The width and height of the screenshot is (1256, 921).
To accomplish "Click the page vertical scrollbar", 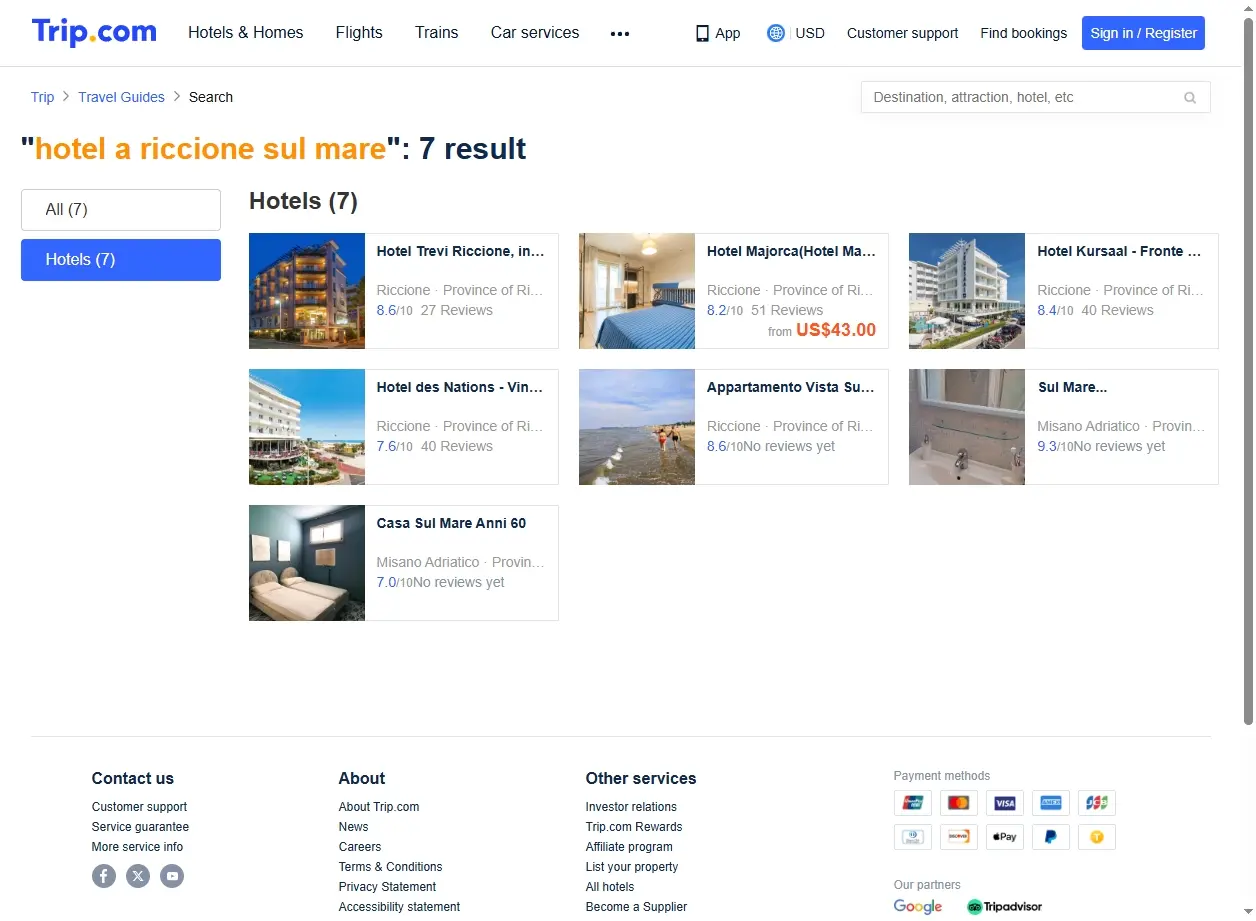I will click(1248, 370).
